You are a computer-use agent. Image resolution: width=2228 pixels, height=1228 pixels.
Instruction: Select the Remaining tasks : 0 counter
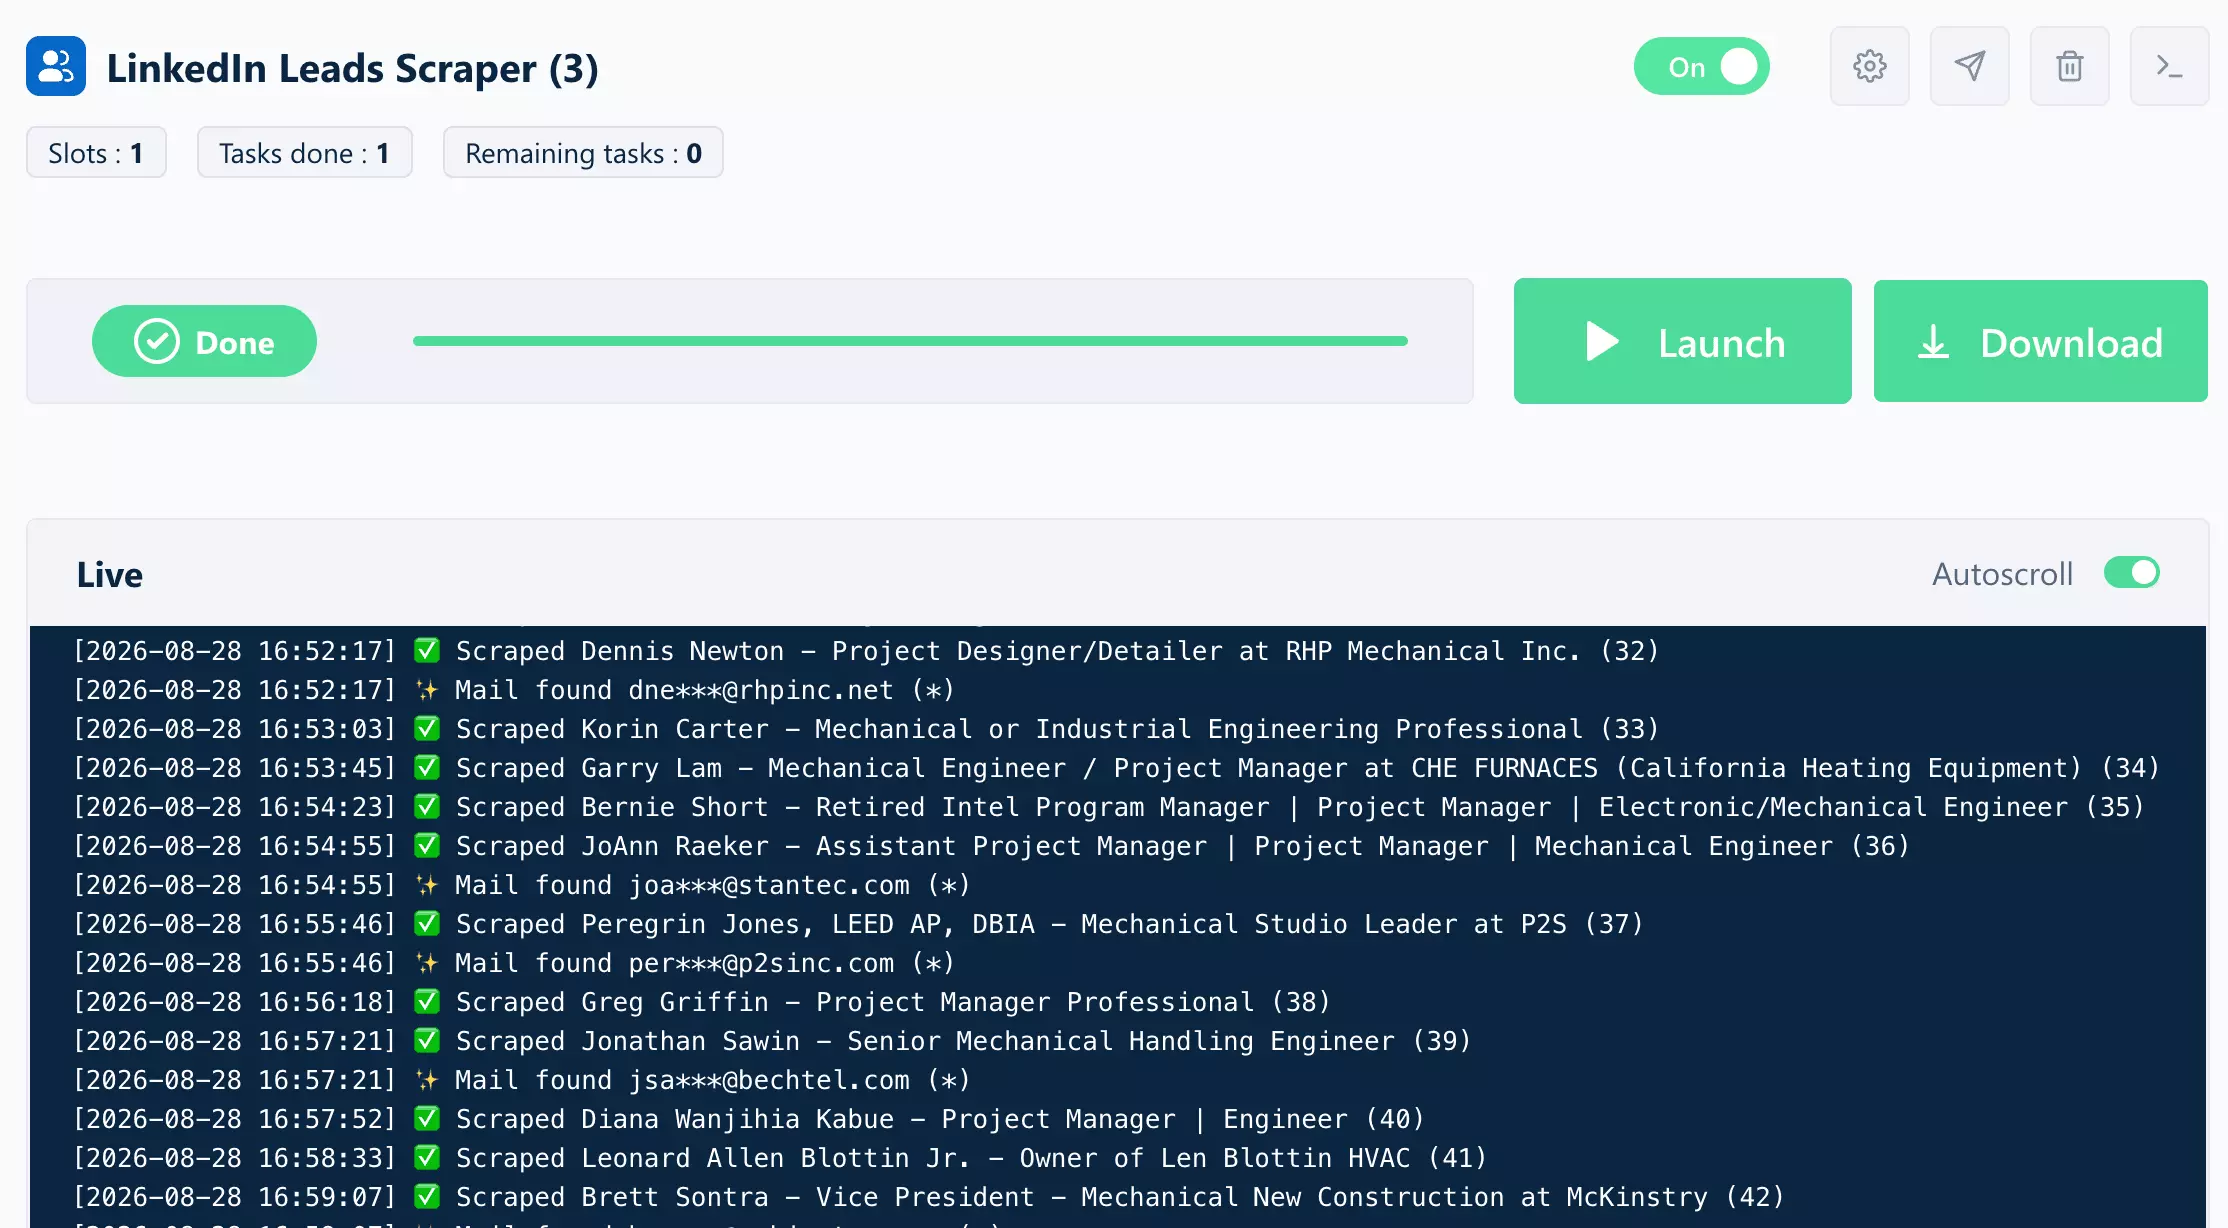click(x=583, y=152)
